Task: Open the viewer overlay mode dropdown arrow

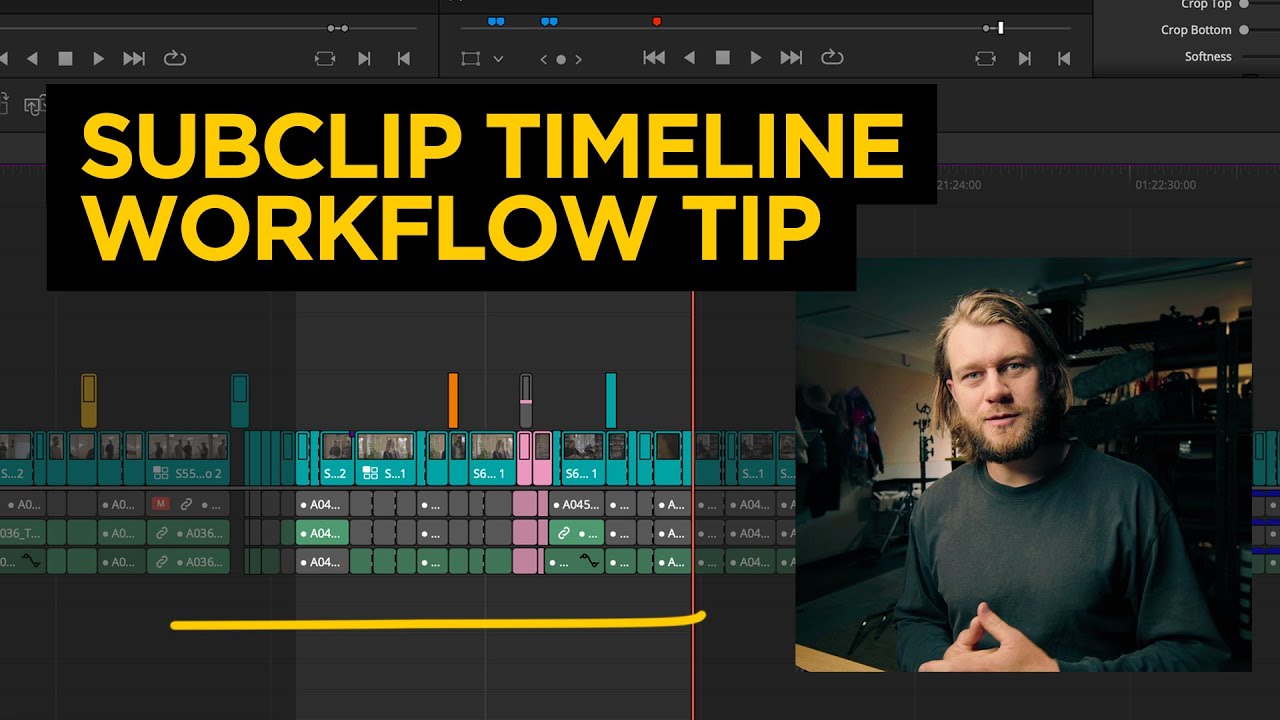Action: point(498,59)
